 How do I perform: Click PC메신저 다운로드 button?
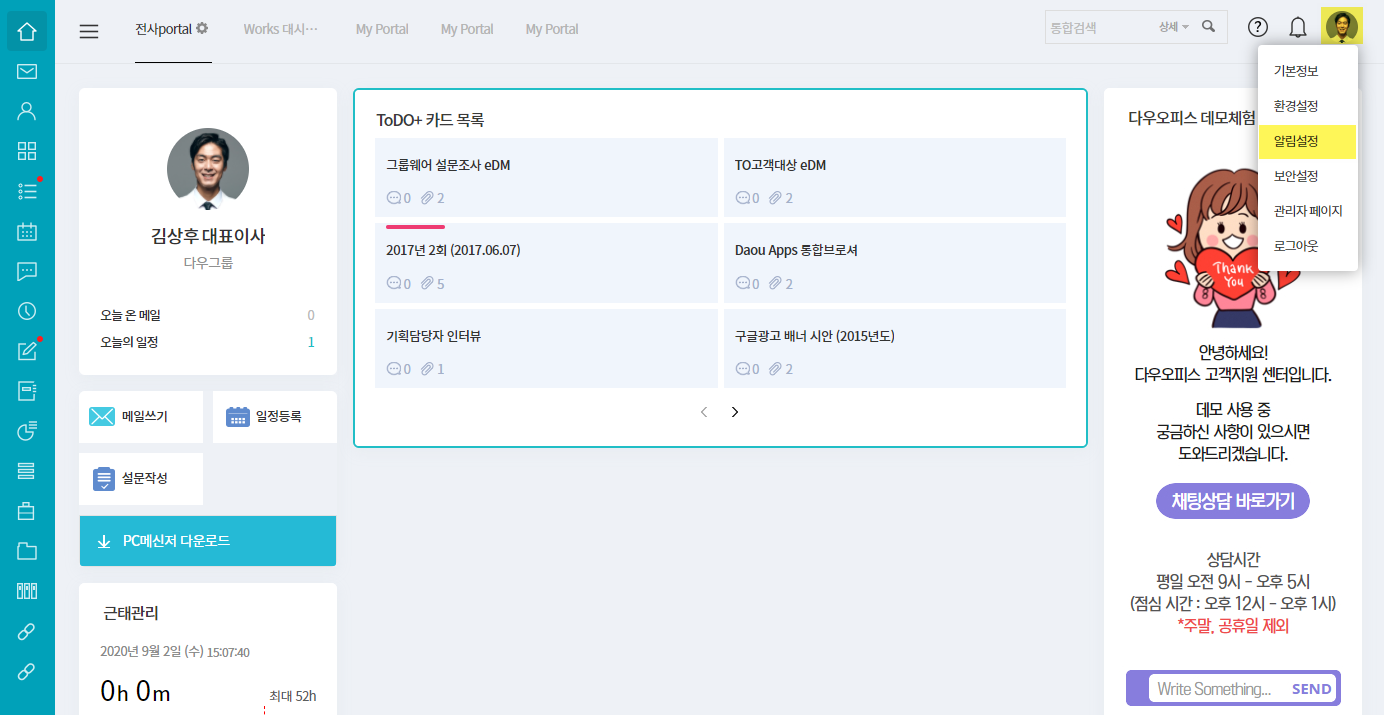207,541
